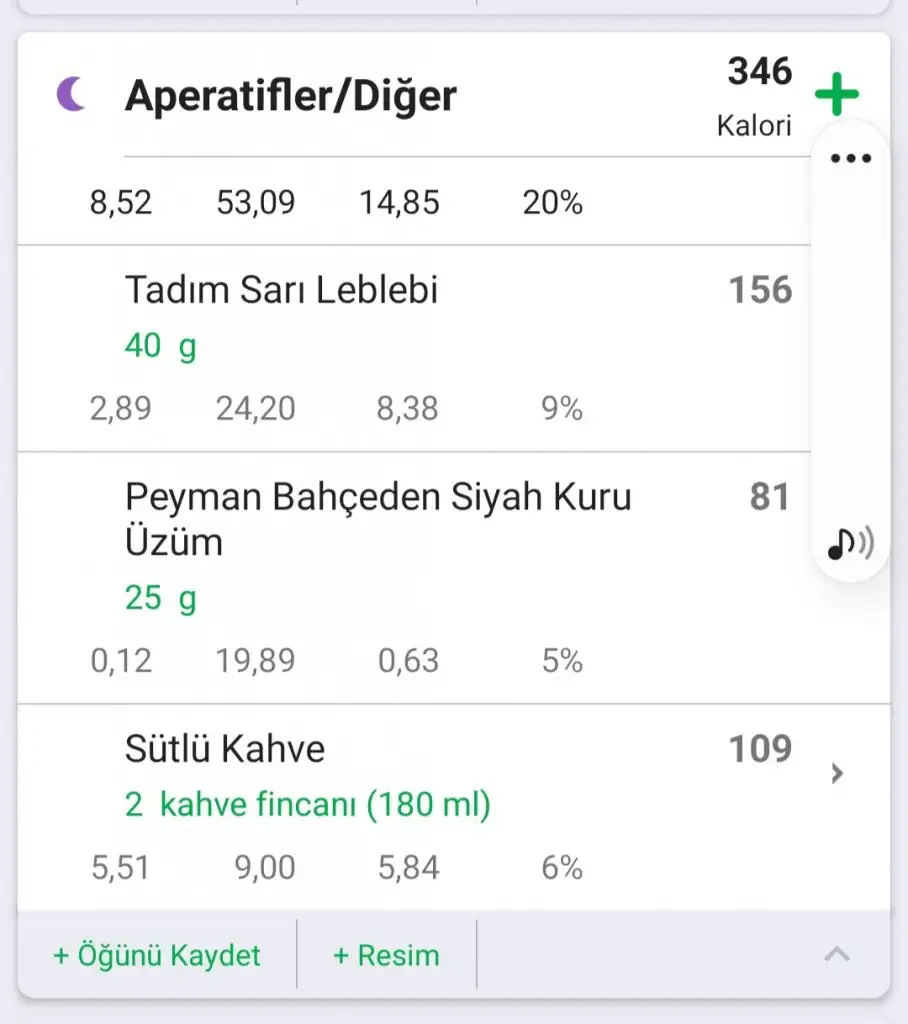
Task: Tap the 109 calorie value for Kahve
Action: (x=760, y=749)
